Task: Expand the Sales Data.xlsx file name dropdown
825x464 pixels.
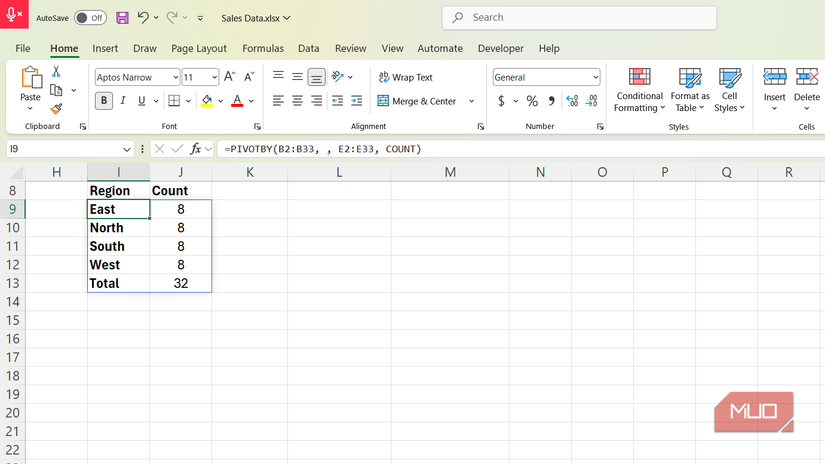Action: (287, 18)
